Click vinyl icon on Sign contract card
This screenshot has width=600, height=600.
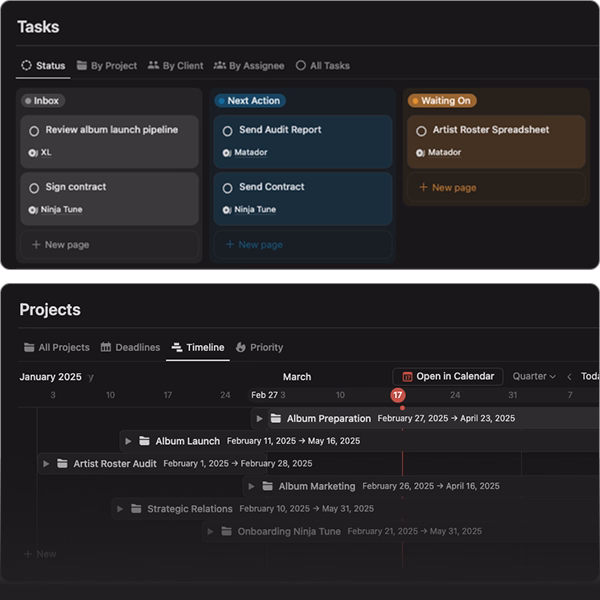pyautogui.click(x=33, y=210)
